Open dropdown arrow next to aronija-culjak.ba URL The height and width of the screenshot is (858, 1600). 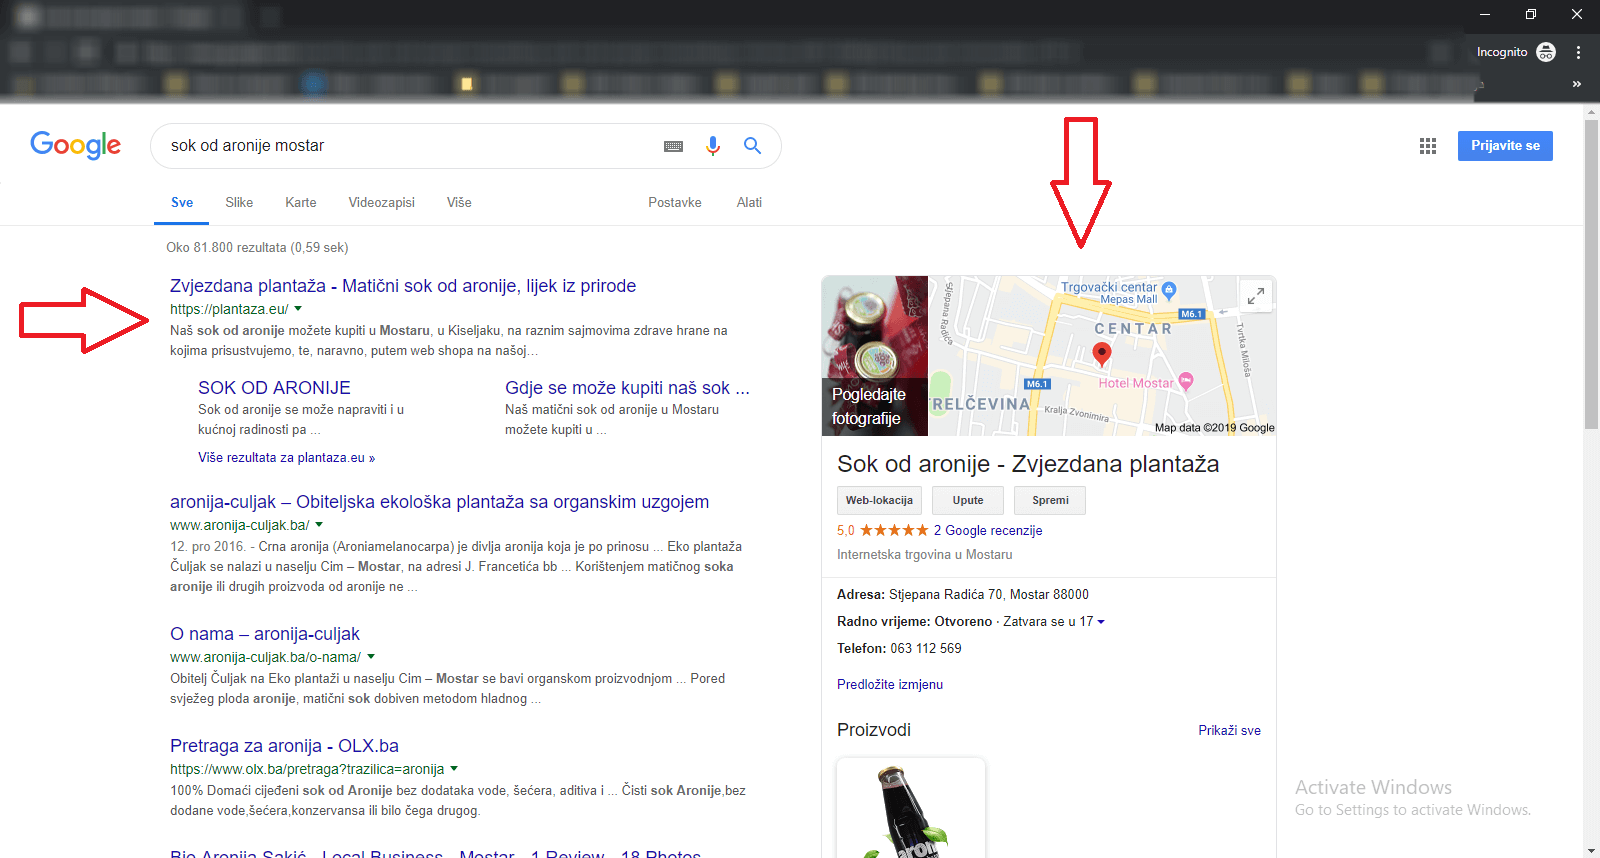pos(319,525)
